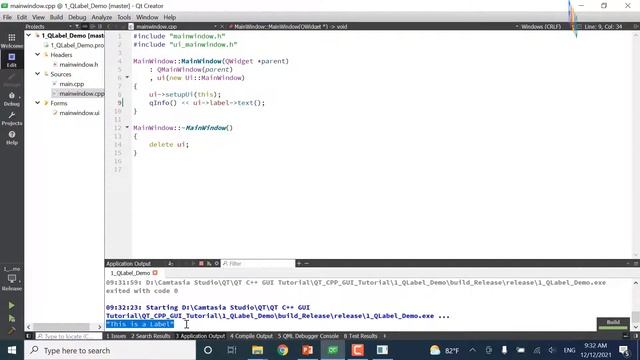Open File Explorer from the taskbar
Screen dimensions: 640x360
tap(258, 350)
